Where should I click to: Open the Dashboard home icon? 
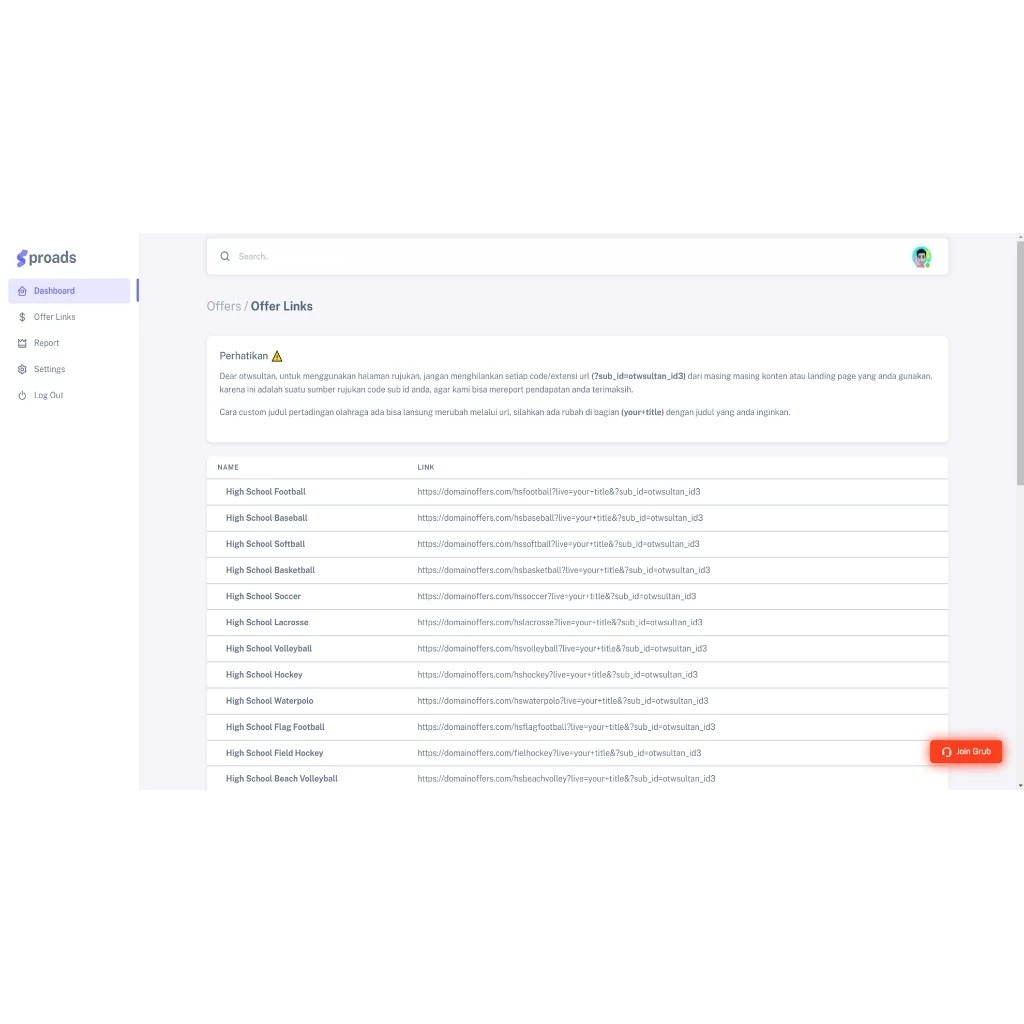pos(22,291)
